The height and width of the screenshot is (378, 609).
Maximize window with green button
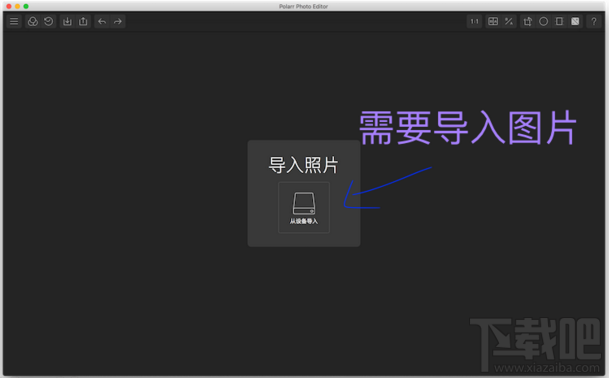[x=26, y=6]
